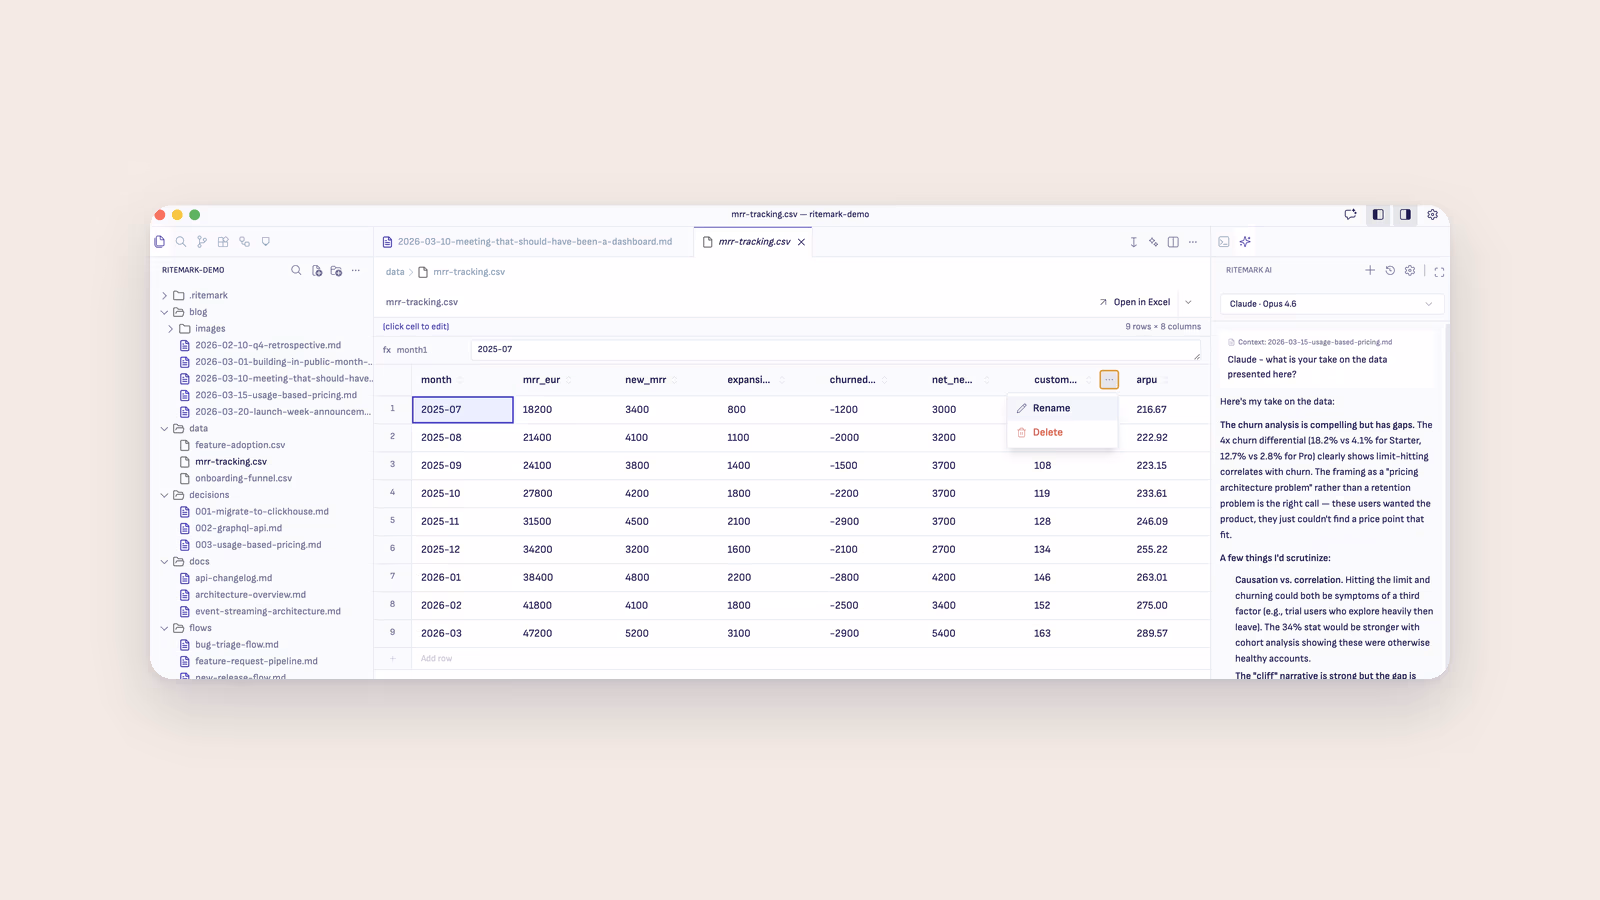Click the text cursor icon in editor toolbar

pyautogui.click(x=1133, y=242)
